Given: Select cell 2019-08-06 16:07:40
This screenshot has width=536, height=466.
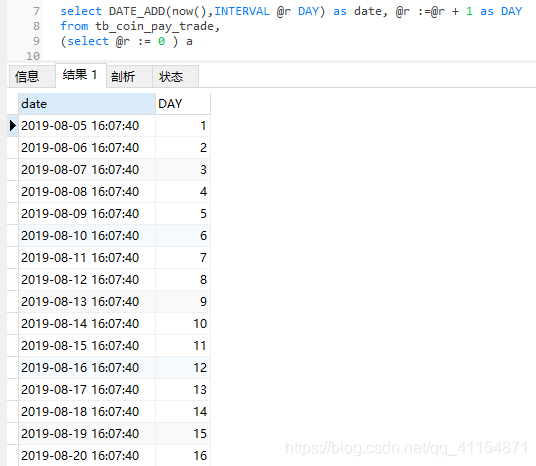Looking at the screenshot, I should [87, 148].
